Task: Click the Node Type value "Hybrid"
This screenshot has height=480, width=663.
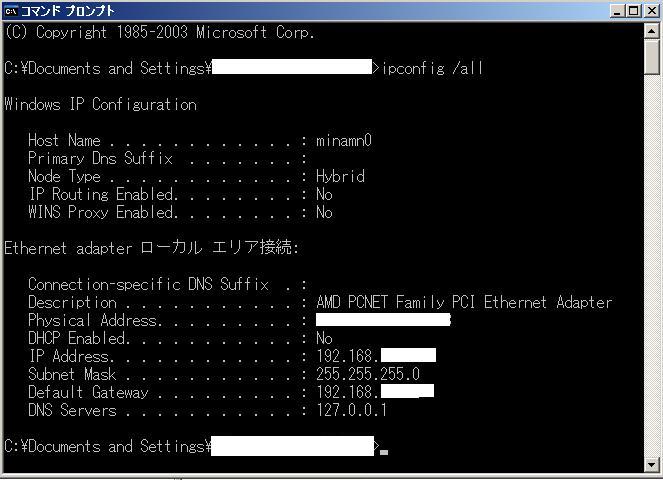Action: coord(340,177)
